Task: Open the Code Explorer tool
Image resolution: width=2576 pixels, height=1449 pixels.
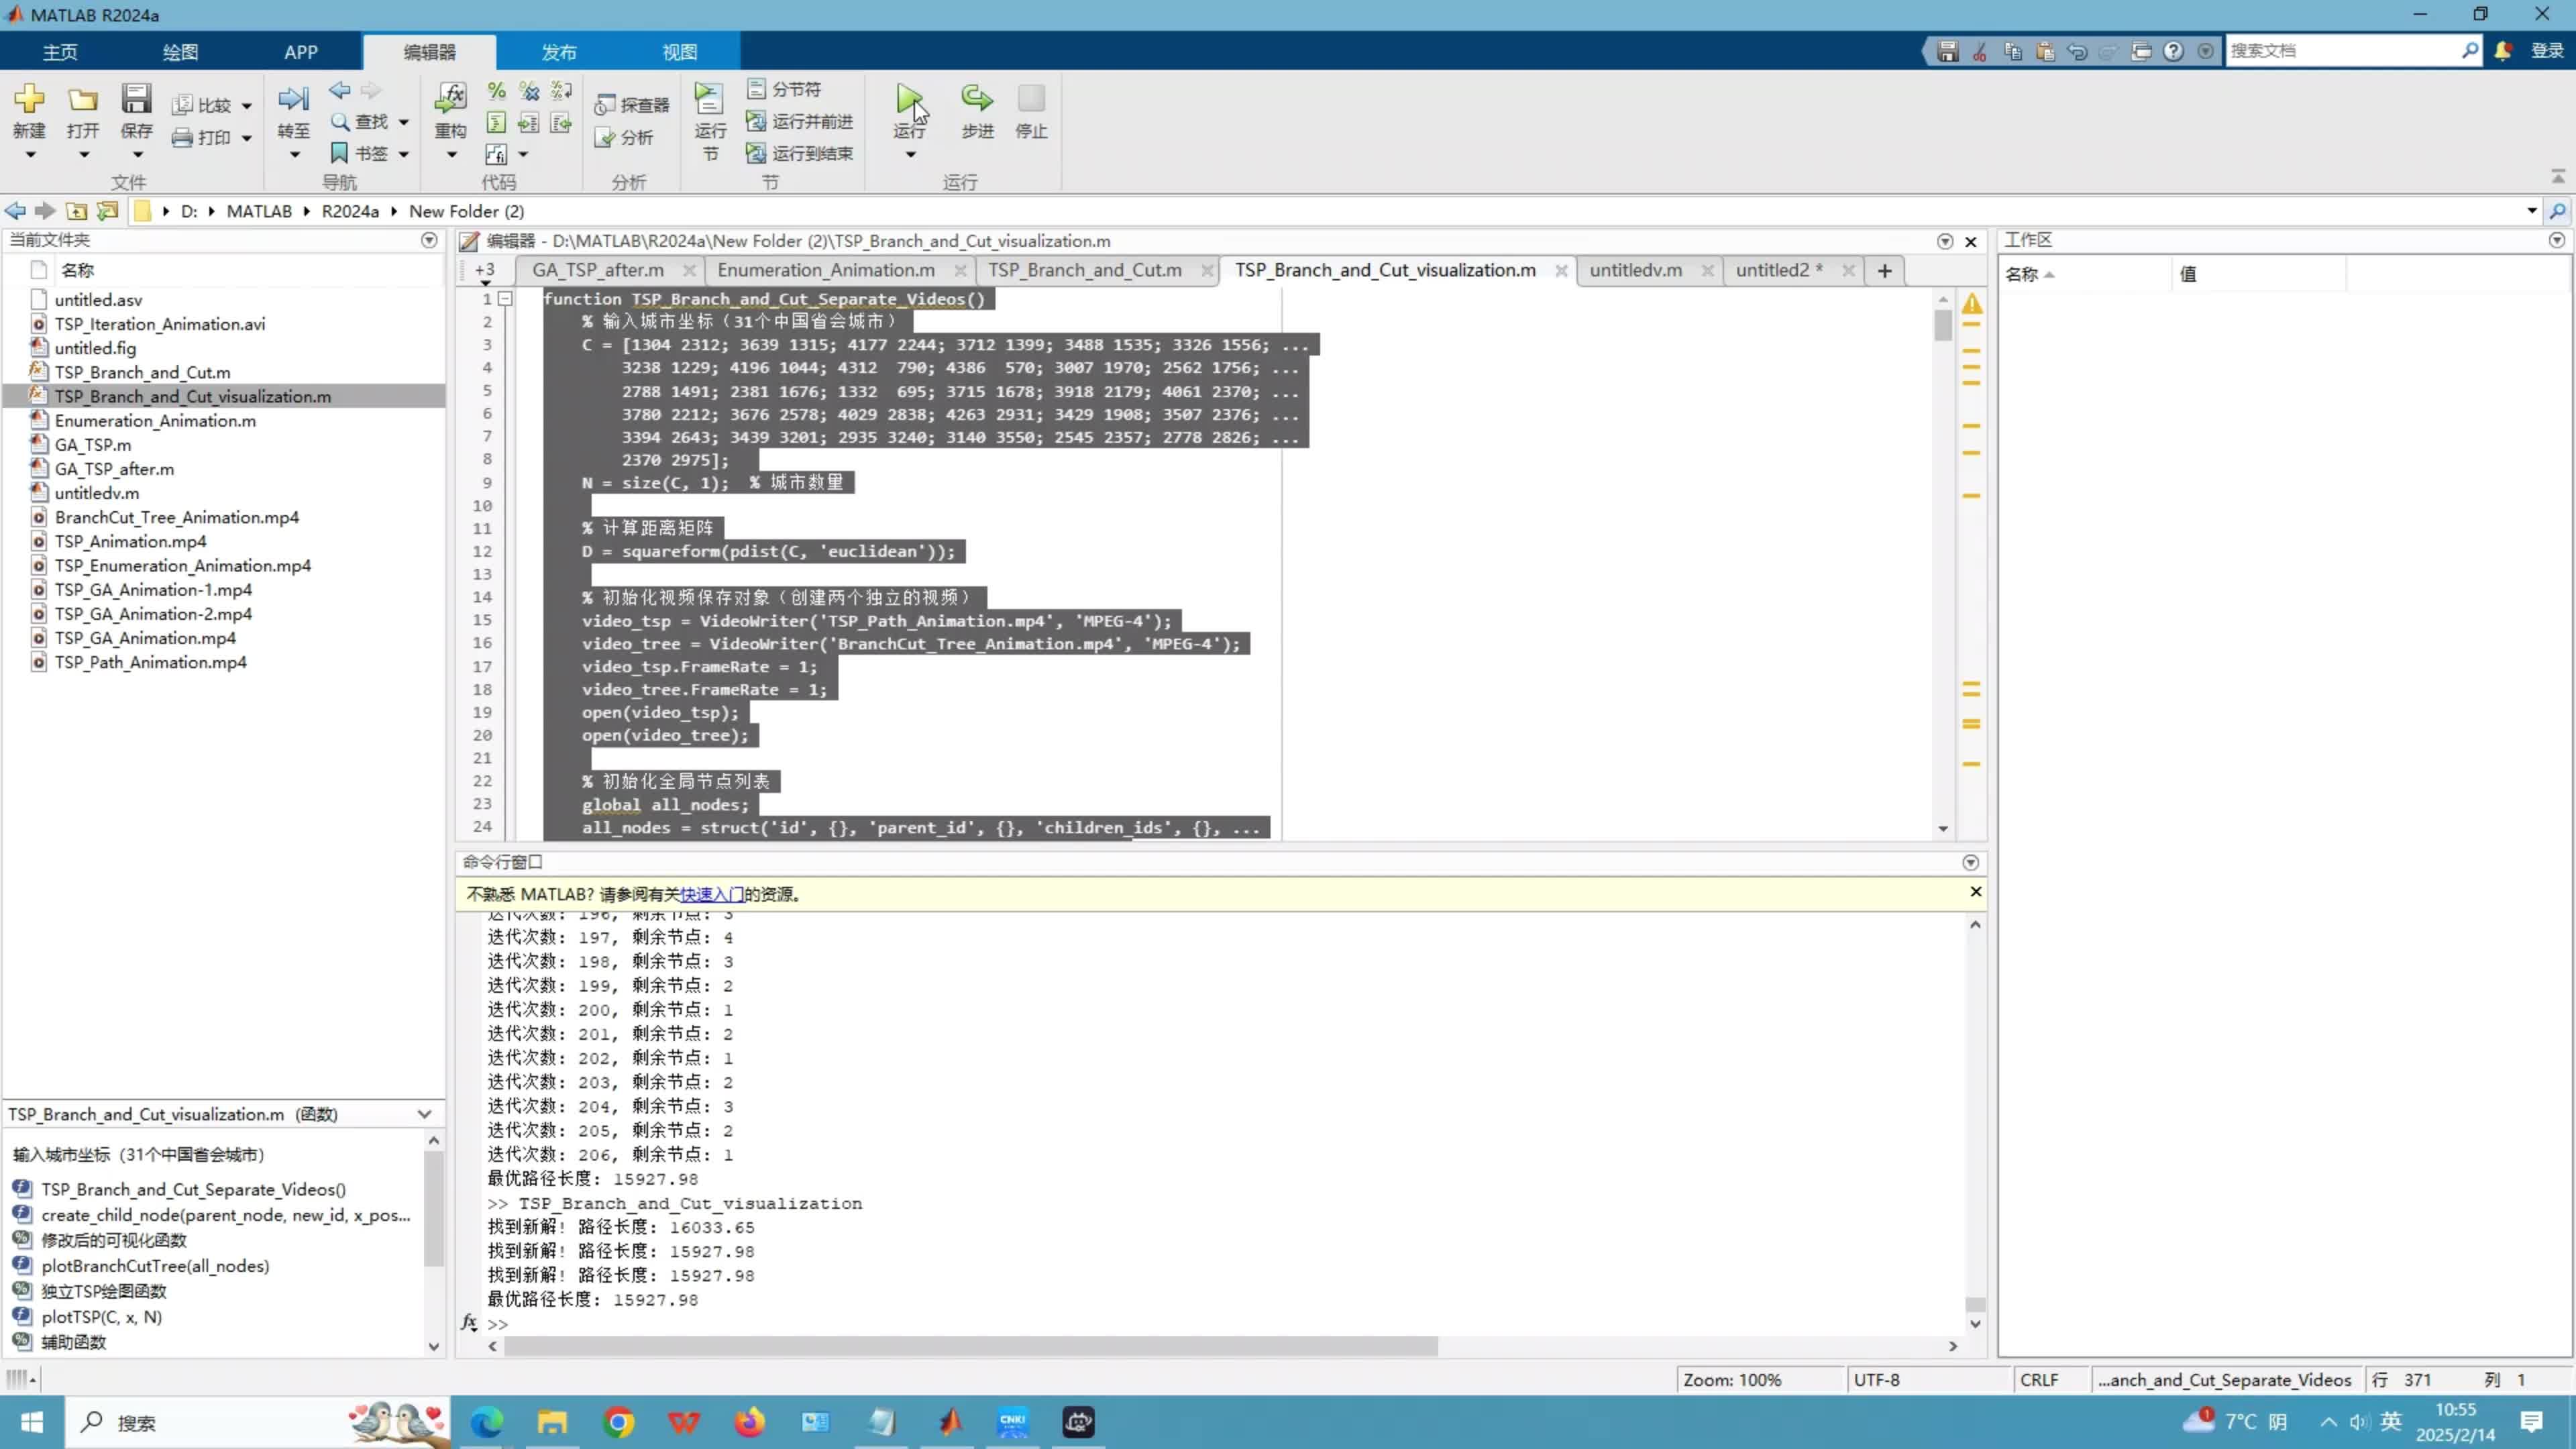Action: pyautogui.click(x=632, y=105)
